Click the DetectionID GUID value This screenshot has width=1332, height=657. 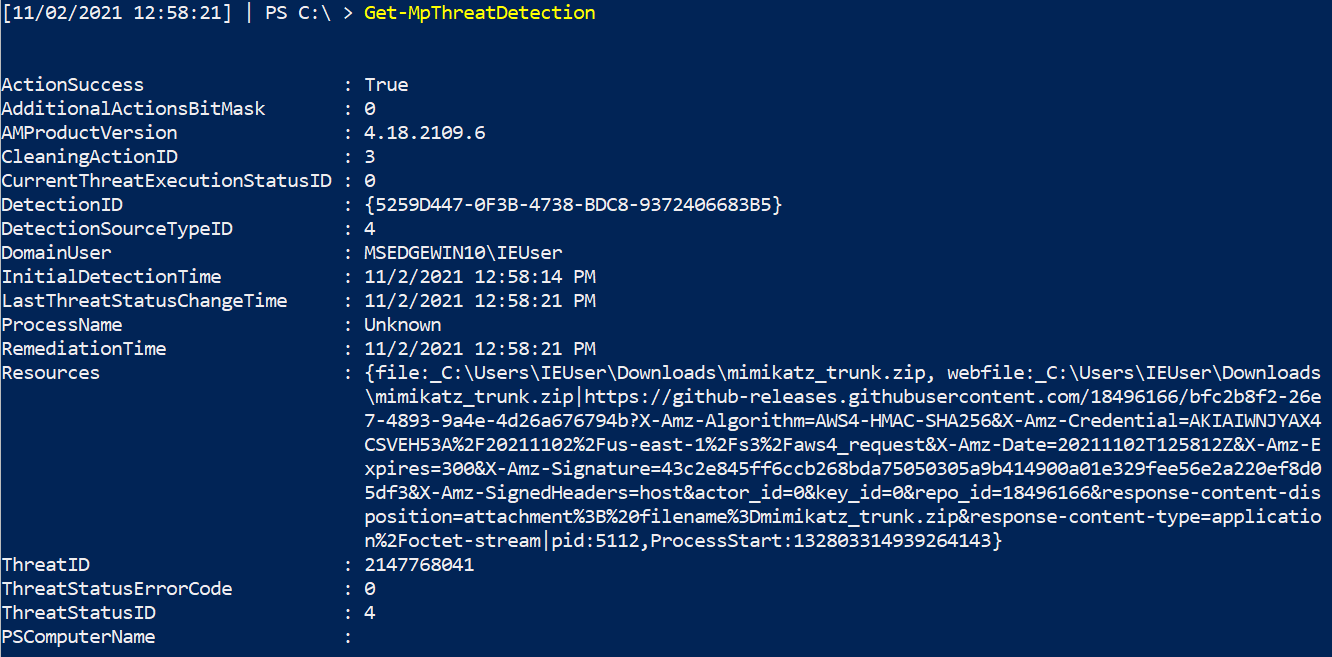tap(573, 205)
